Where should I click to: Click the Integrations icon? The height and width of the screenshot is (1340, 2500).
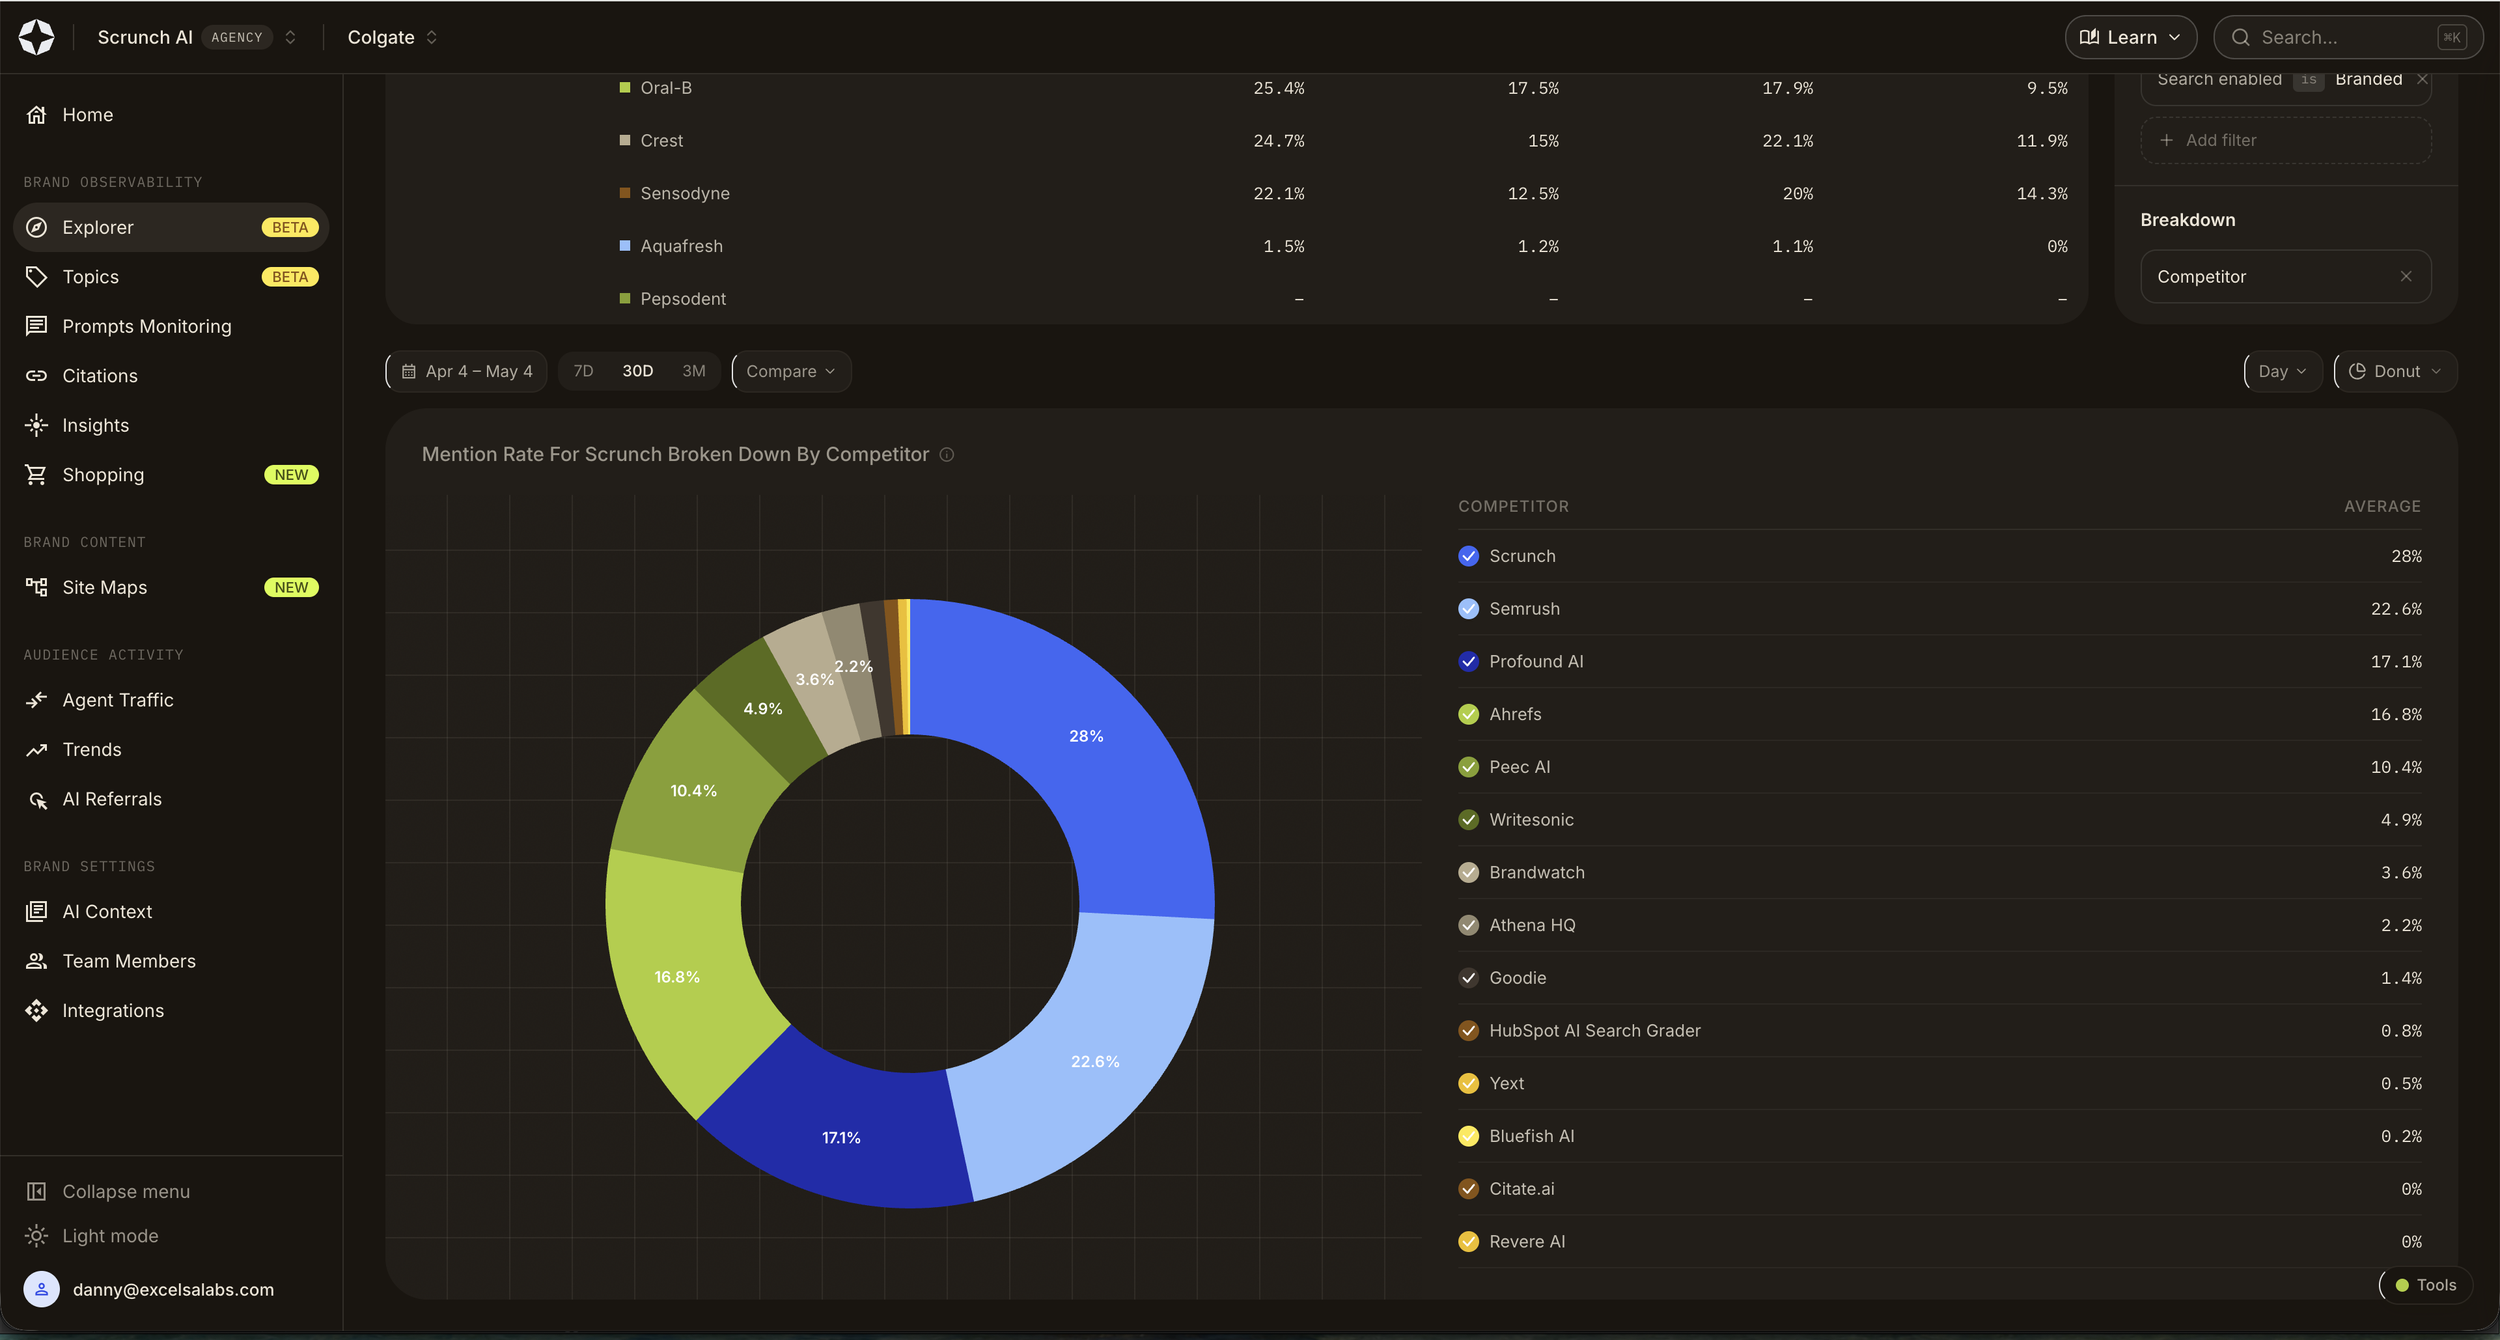(x=37, y=1011)
